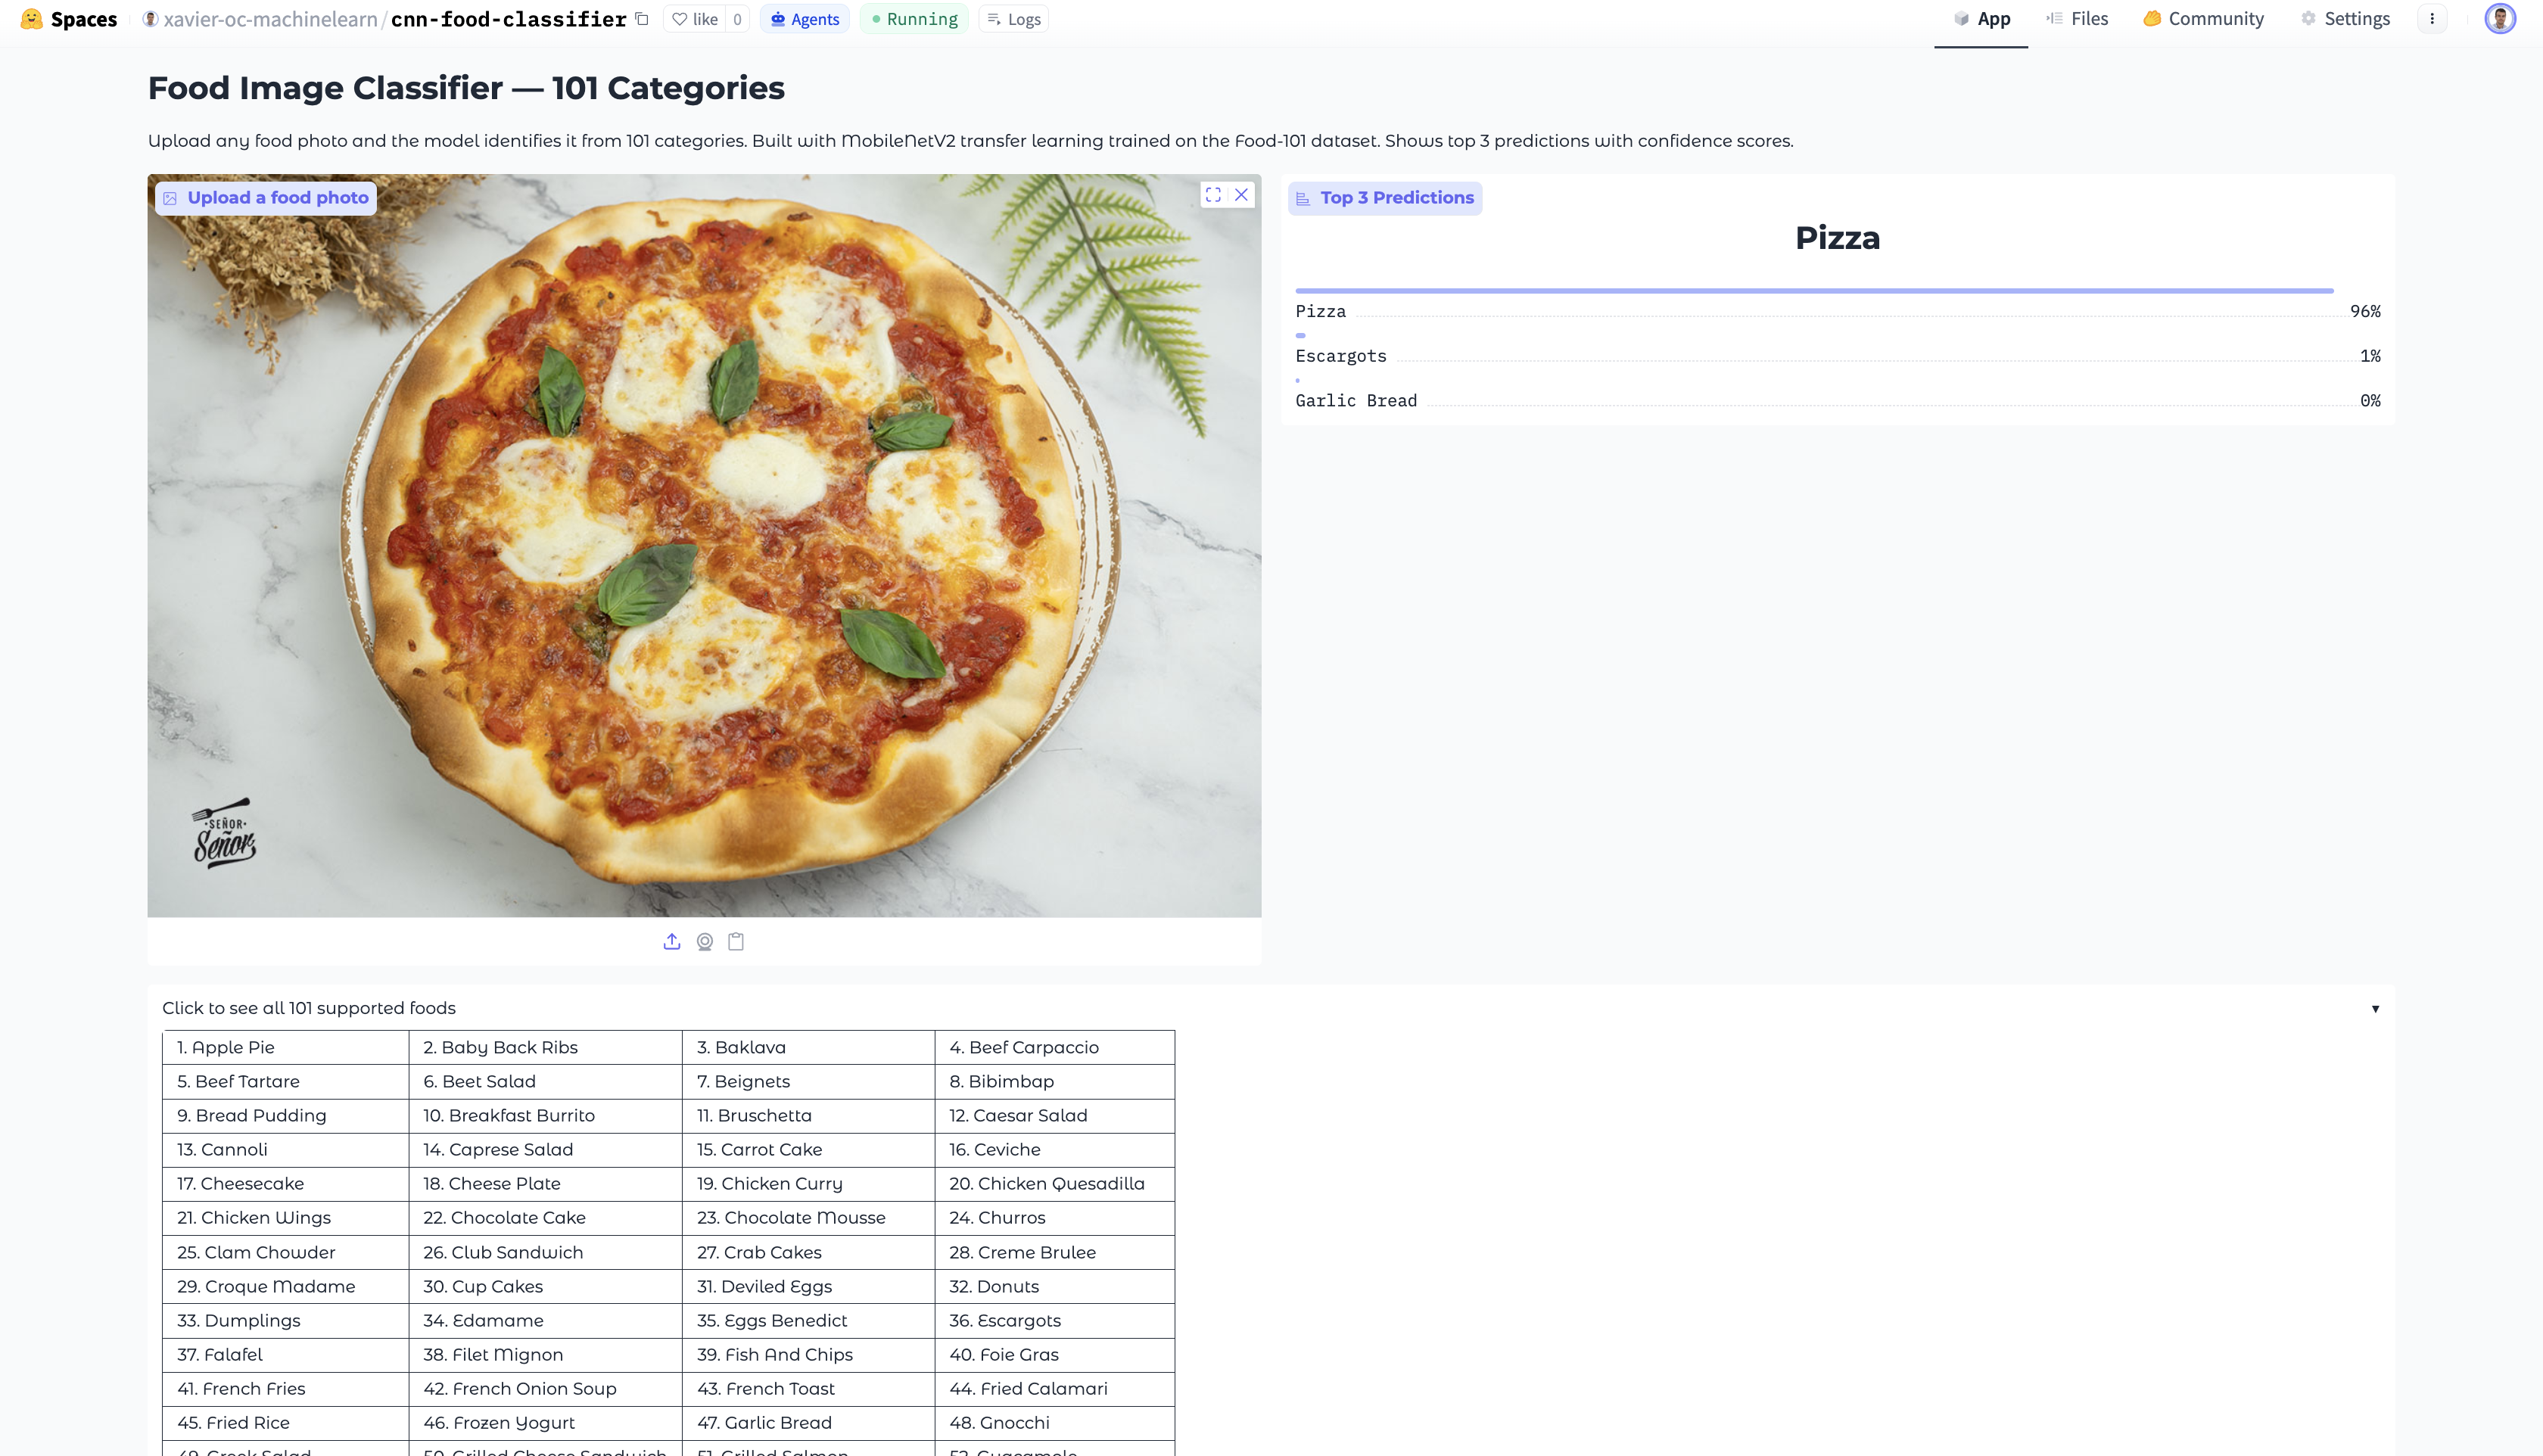Open the three-dot more options menu
Image resolution: width=2543 pixels, height=1456 pixels.
click(2432, 19)
